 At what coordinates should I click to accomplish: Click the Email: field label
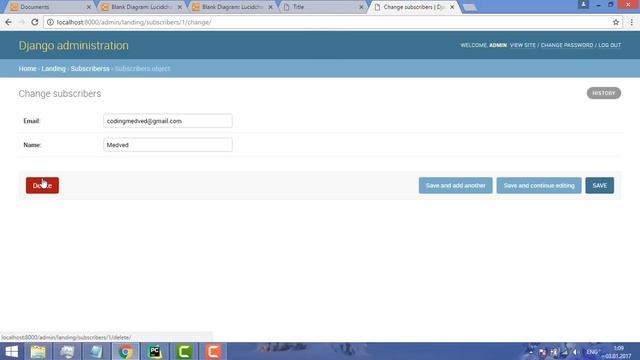[x=31, y=121]
